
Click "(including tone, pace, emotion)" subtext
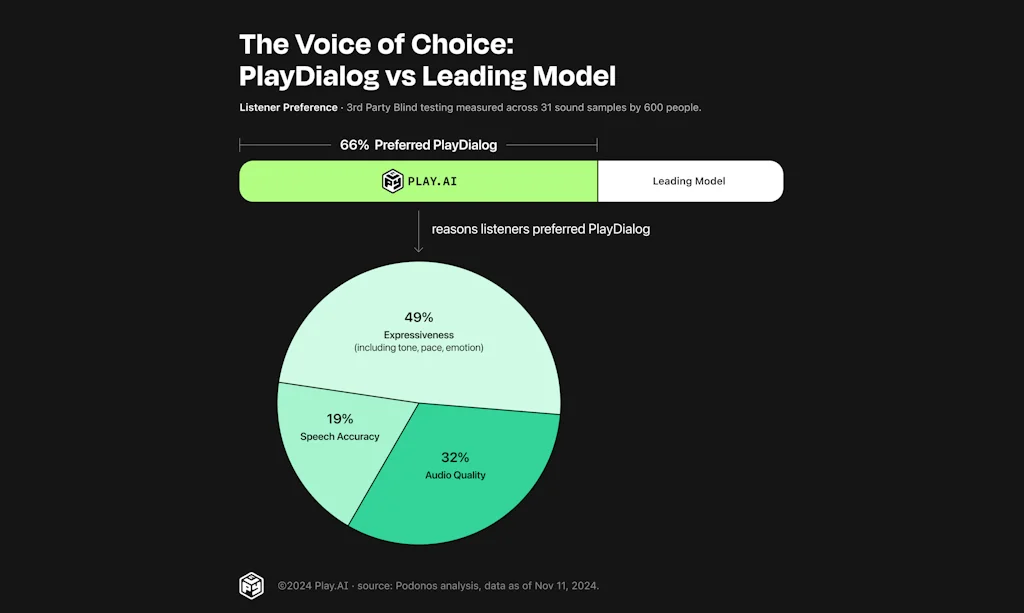(x=419, y=347)
